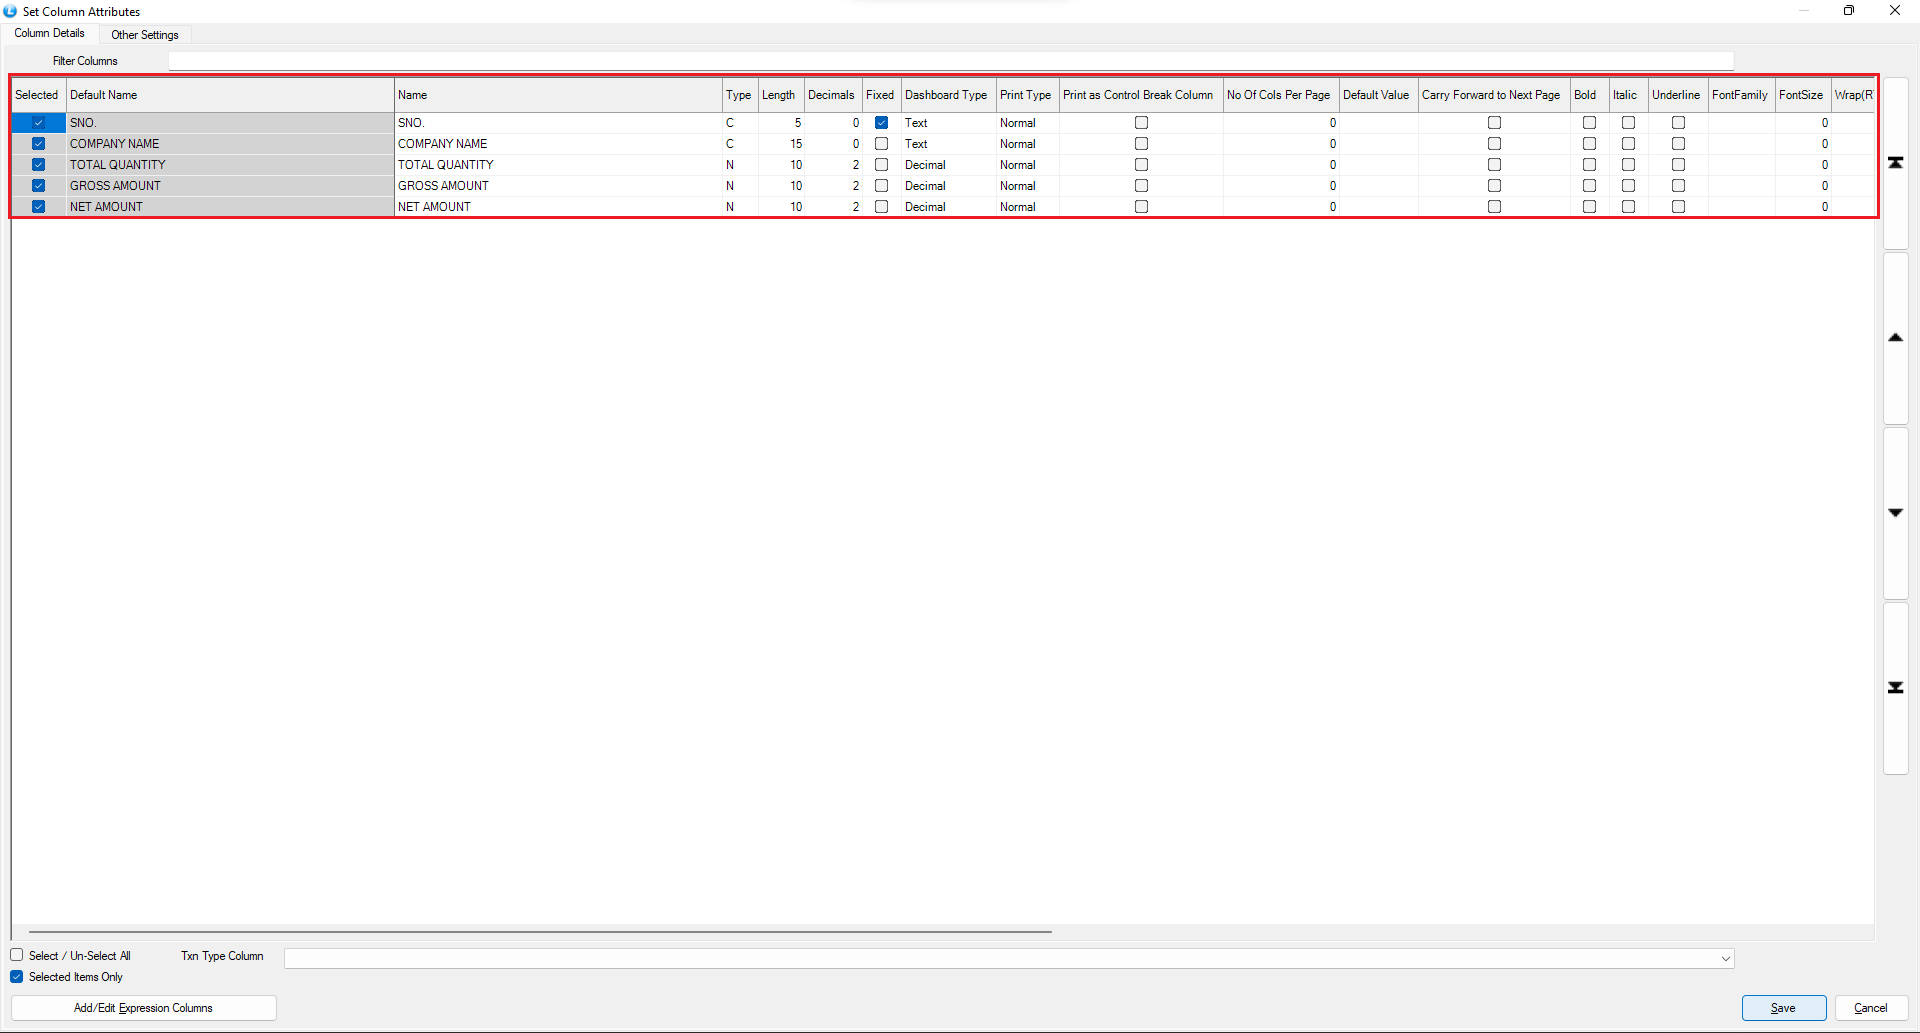The height and width of the screenshot is (1033, 1920).
Task: Focus the Filter Columns text field
Action: tap(950, 61)
